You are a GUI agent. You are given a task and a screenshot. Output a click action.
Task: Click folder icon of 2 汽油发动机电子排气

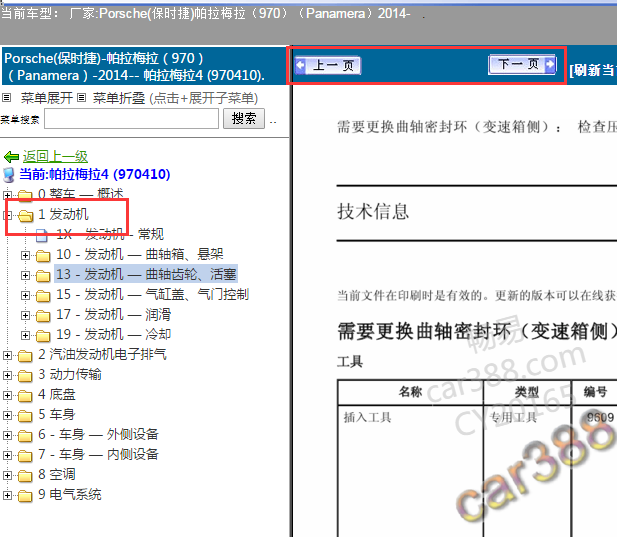25,356
